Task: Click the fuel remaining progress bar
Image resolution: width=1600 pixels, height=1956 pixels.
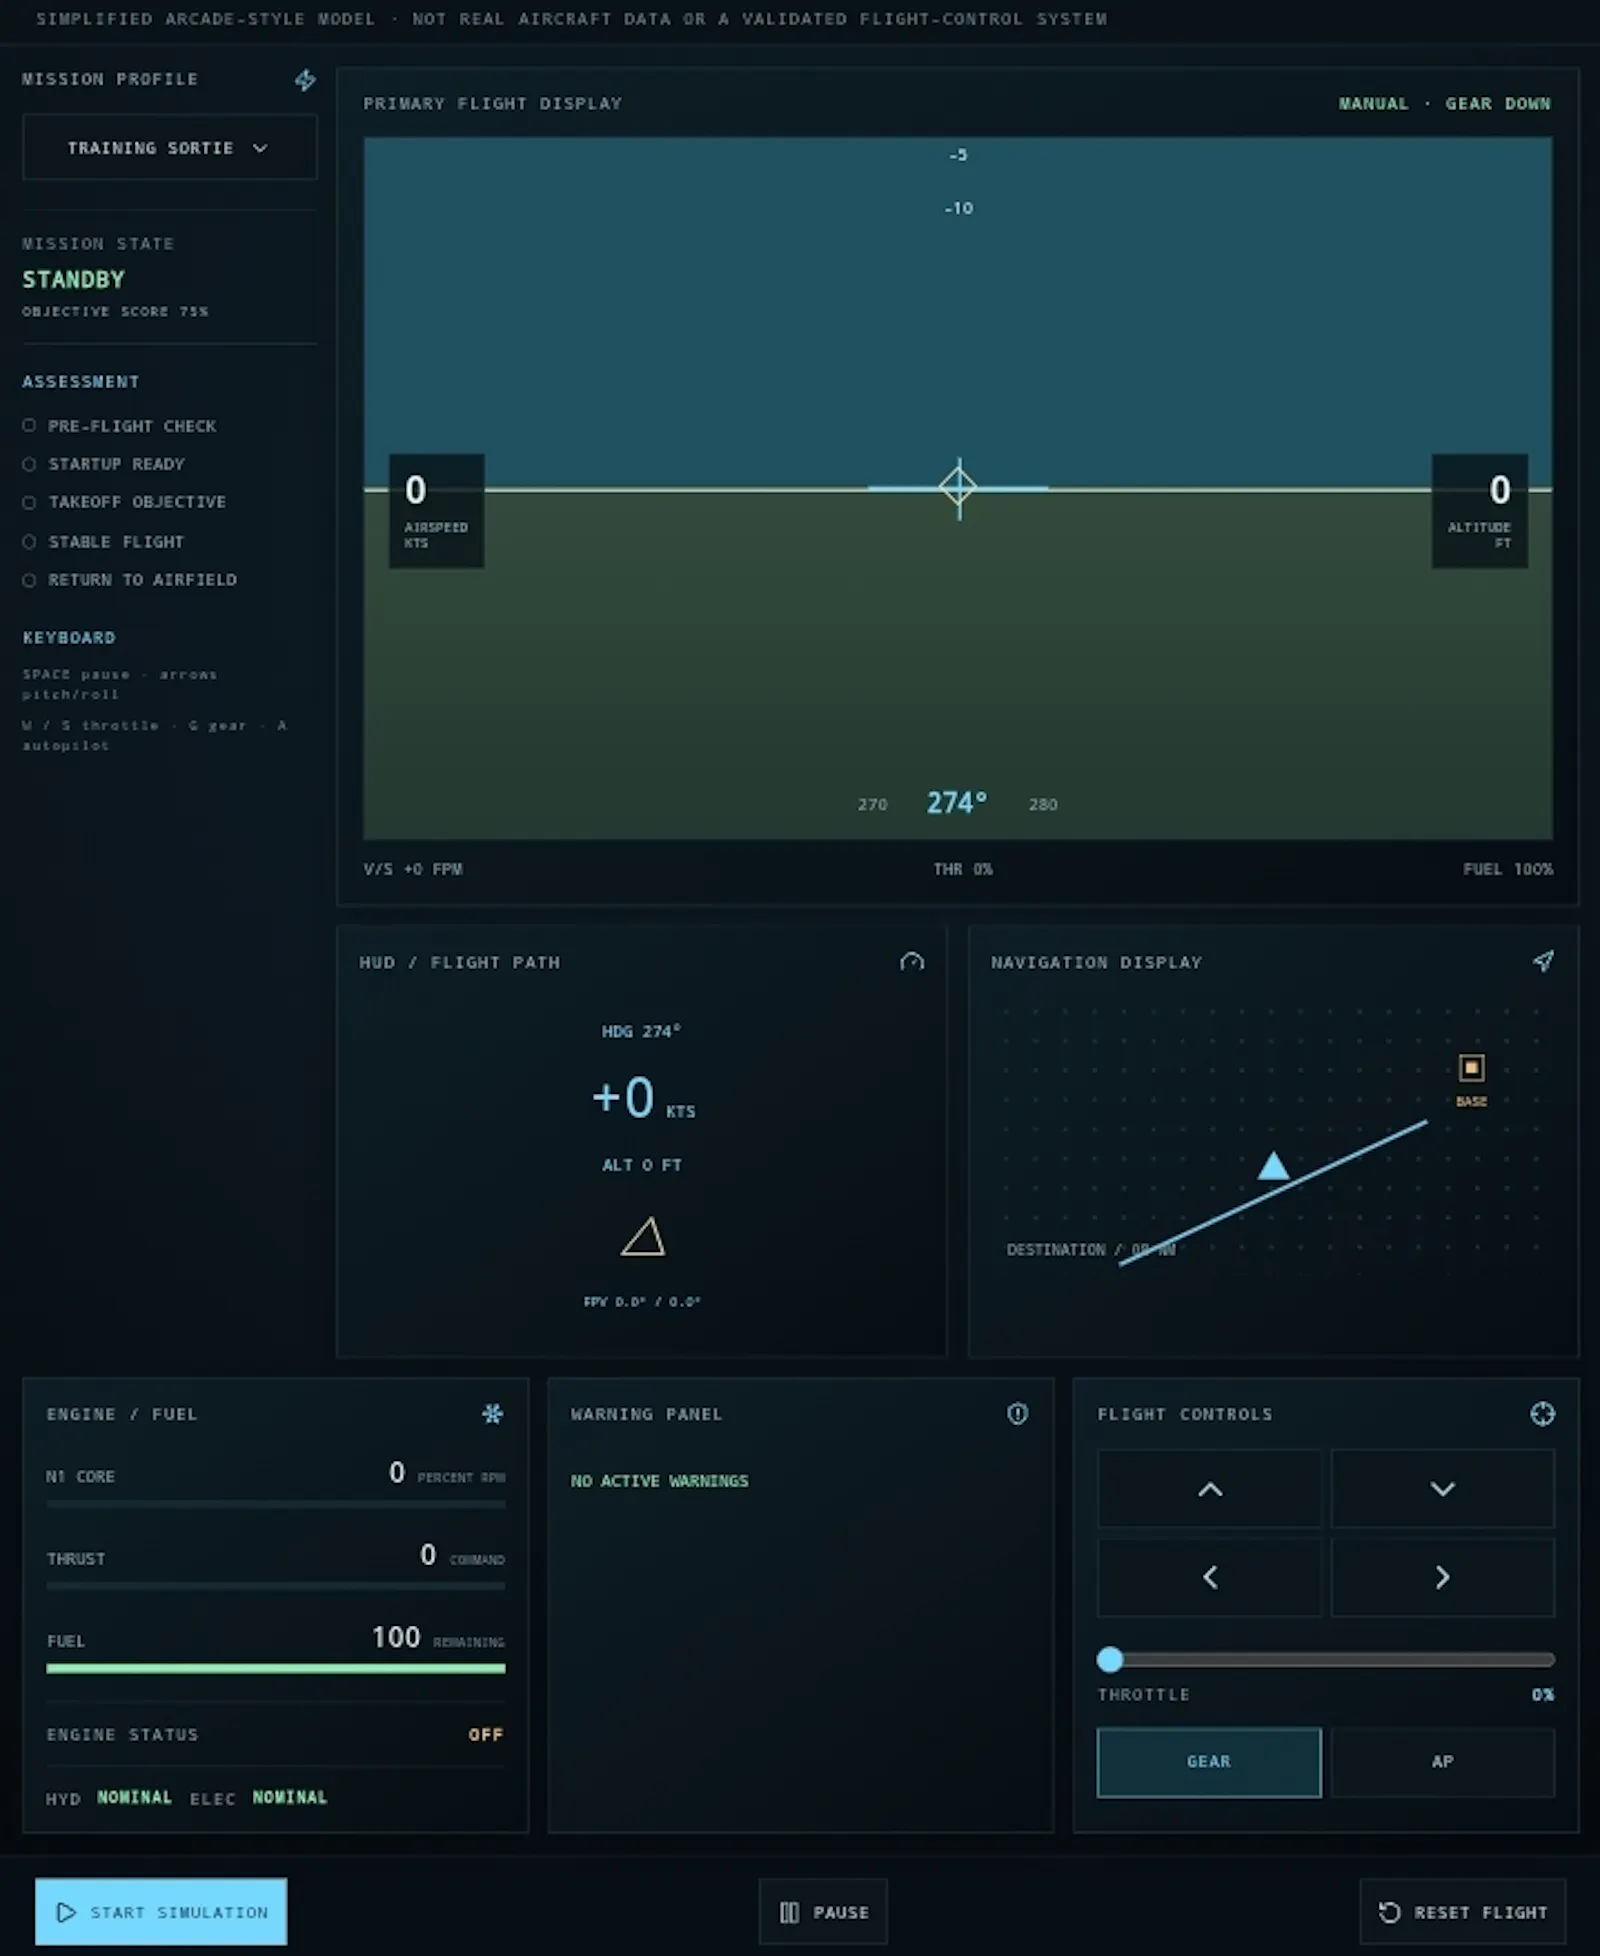Action: tap(276, 1668)
